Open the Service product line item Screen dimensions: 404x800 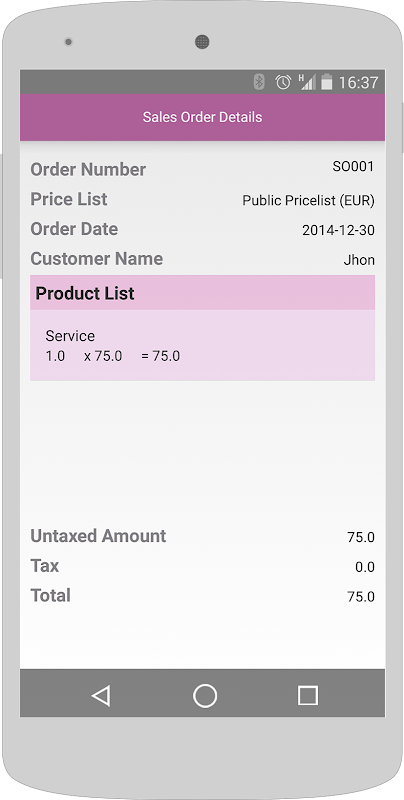pos(203,345)
